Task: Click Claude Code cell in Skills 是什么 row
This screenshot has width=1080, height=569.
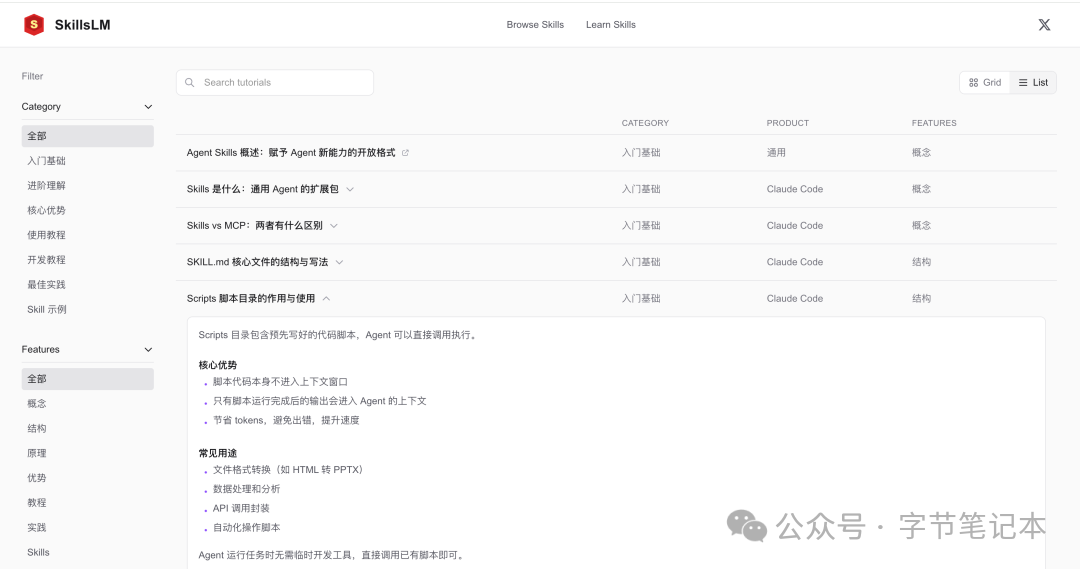Action: tap(795, 189)
